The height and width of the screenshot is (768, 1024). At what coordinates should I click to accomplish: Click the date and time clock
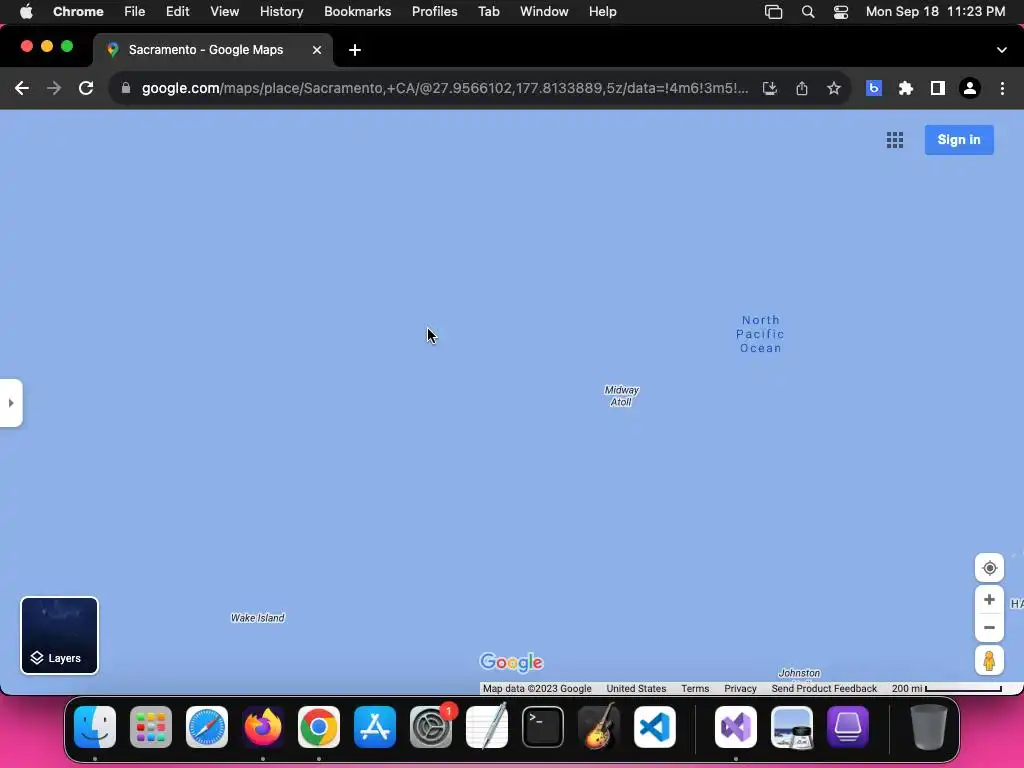[x=935, y=12]
